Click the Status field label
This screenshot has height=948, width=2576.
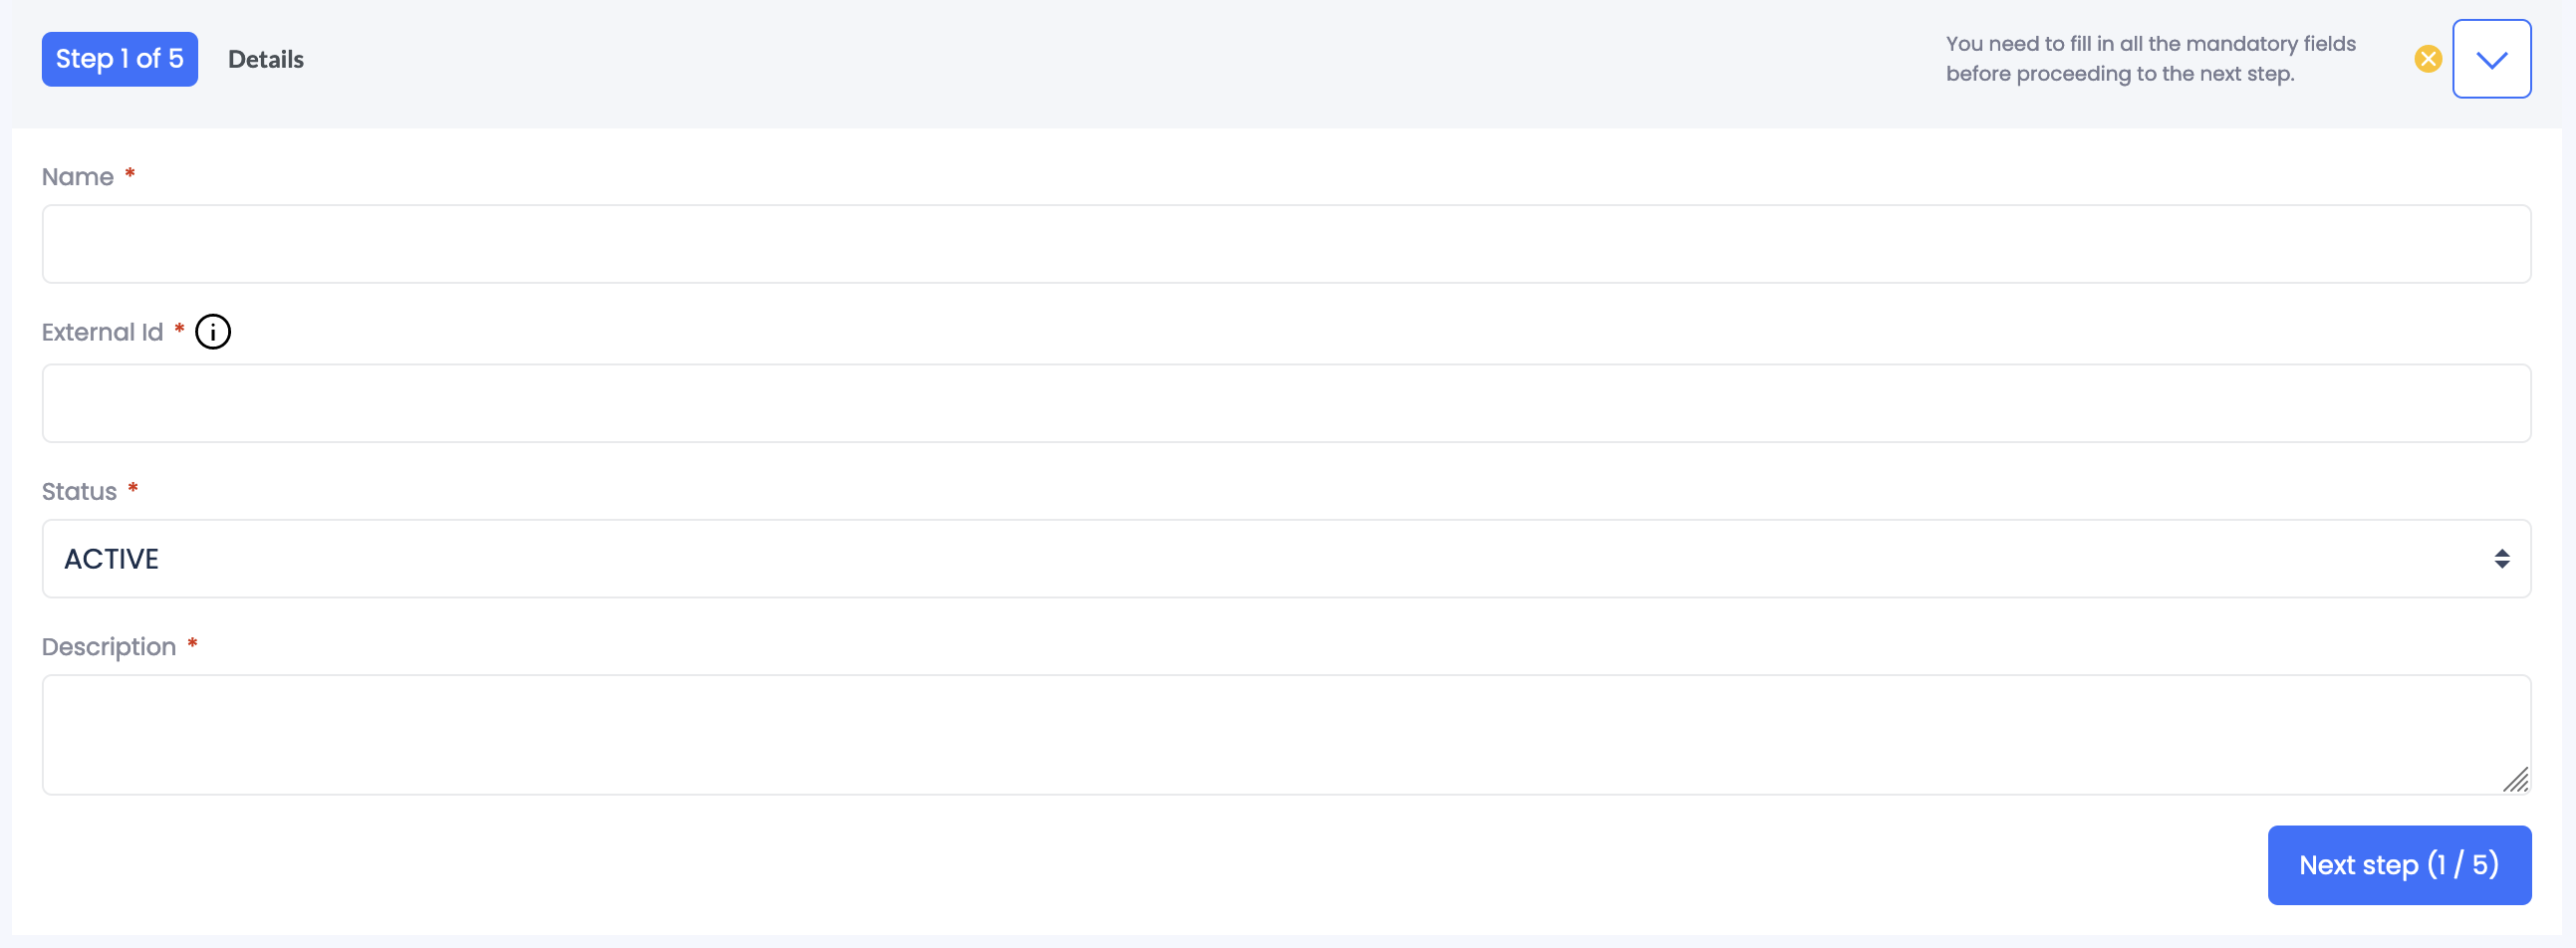pos(79,492)
